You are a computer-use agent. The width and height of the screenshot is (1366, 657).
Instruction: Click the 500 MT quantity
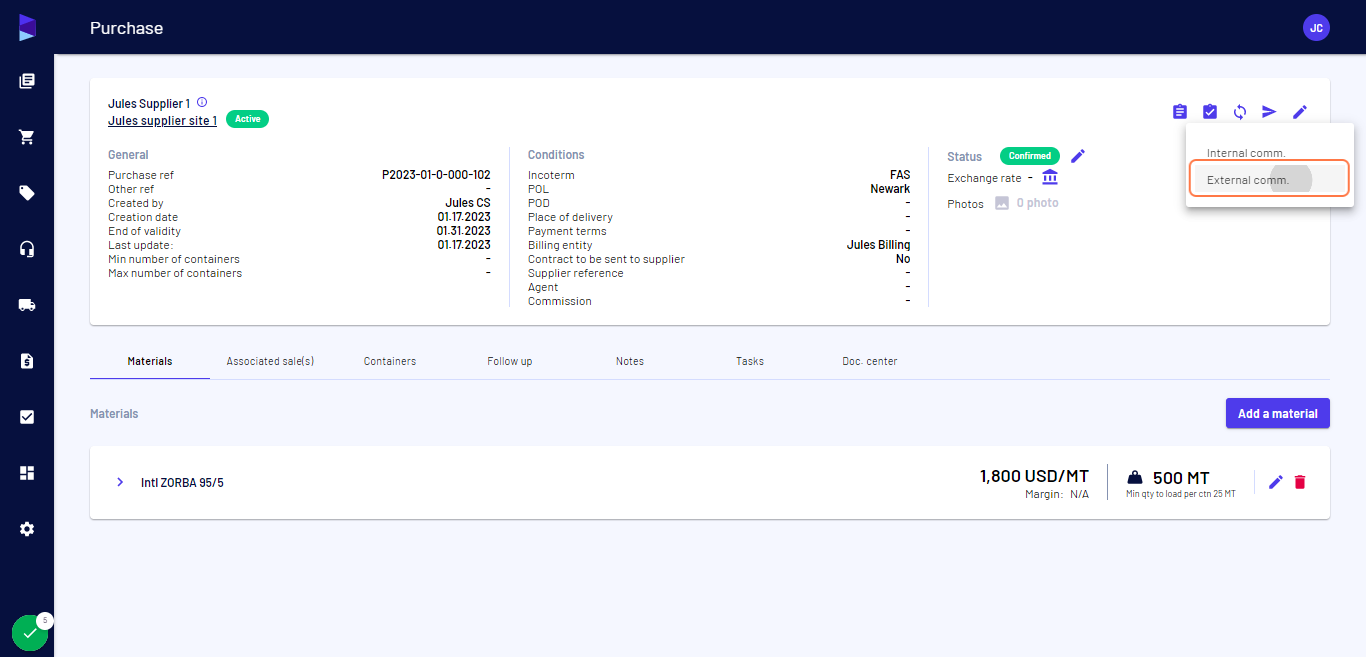coord(1181,478)
